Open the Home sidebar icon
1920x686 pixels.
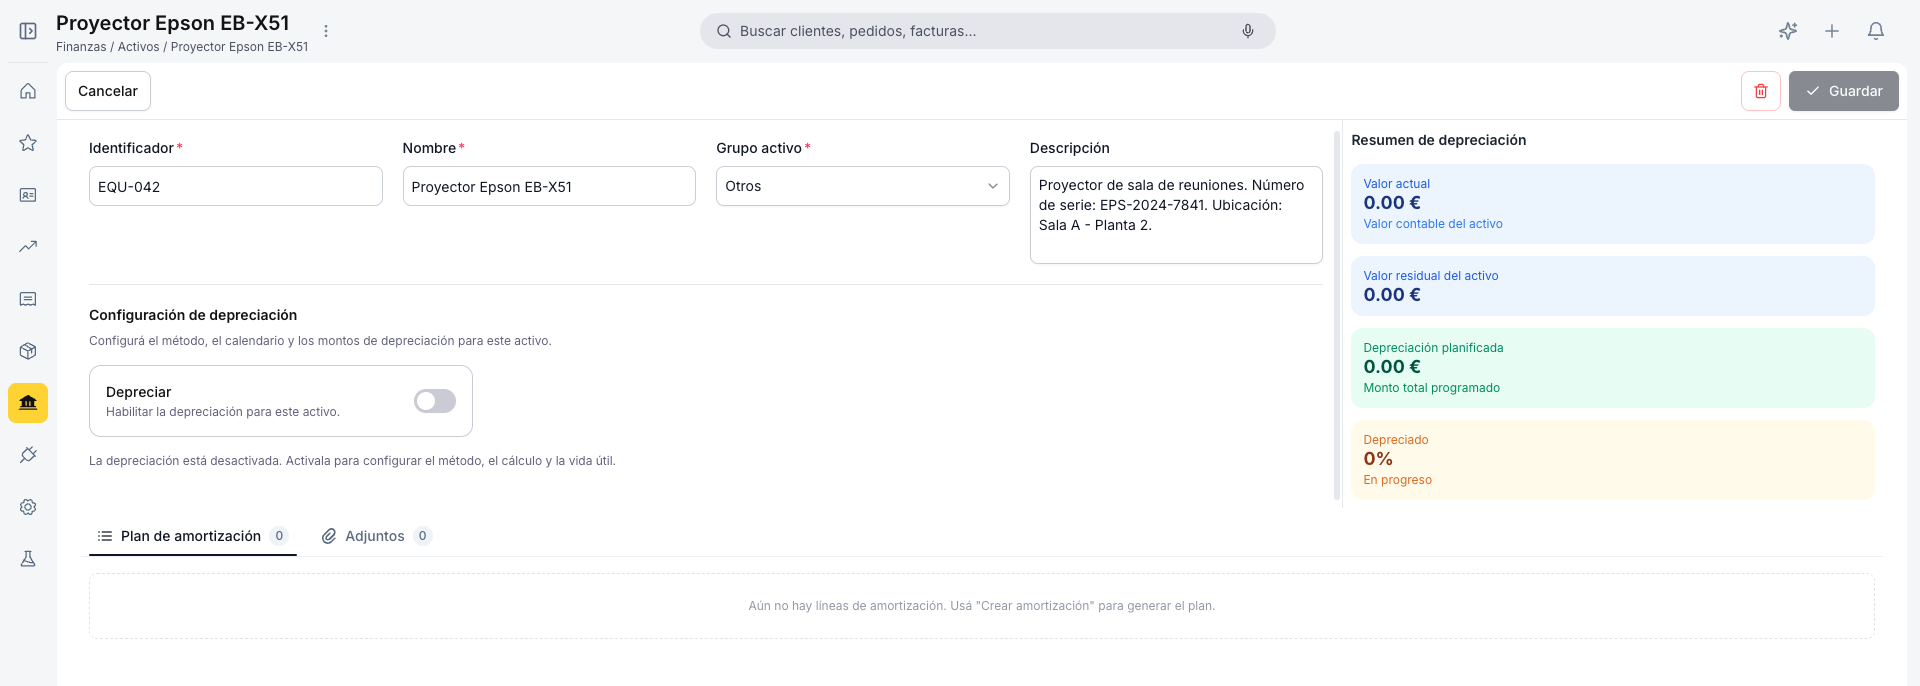[28, 91]
